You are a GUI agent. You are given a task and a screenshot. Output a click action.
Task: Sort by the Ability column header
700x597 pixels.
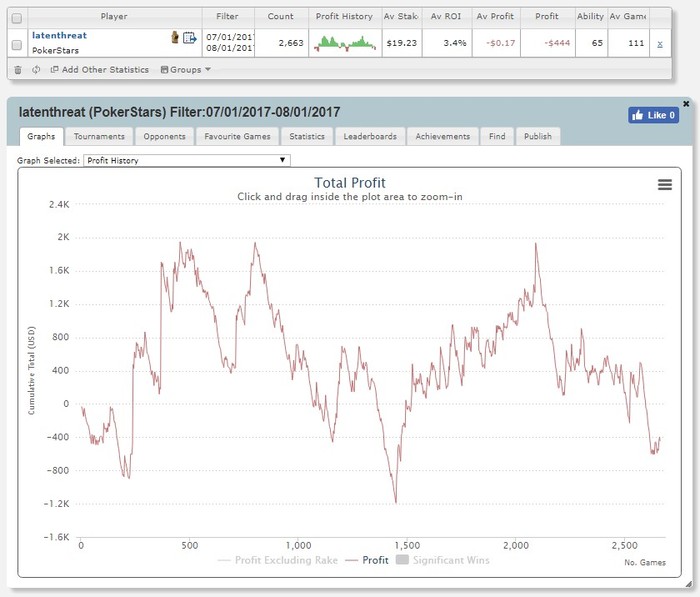click(x=590, y=17)
